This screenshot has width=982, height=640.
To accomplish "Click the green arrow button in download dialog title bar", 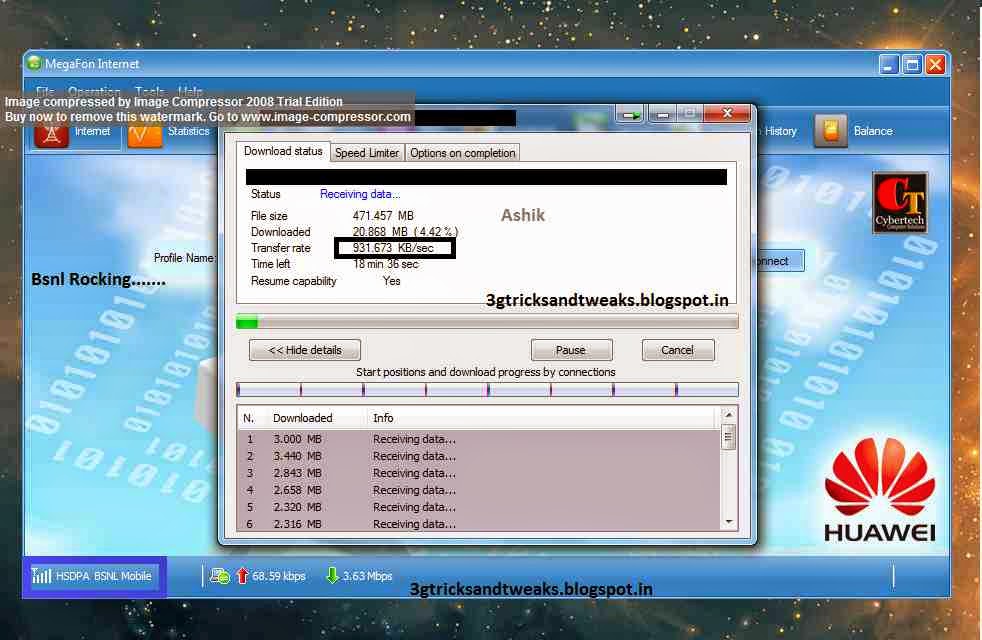I will (631, 115).
